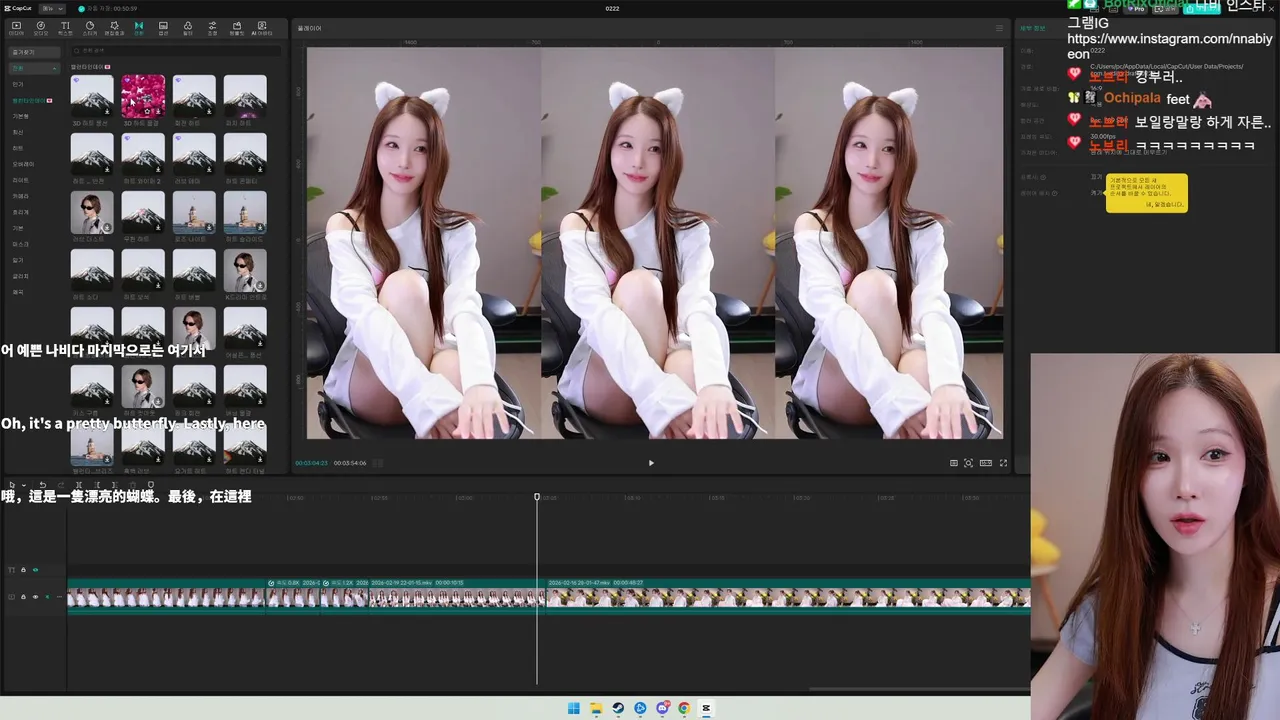
Task: Switch to CapCut in the taskbar
Action: click(x=706, y=708)
